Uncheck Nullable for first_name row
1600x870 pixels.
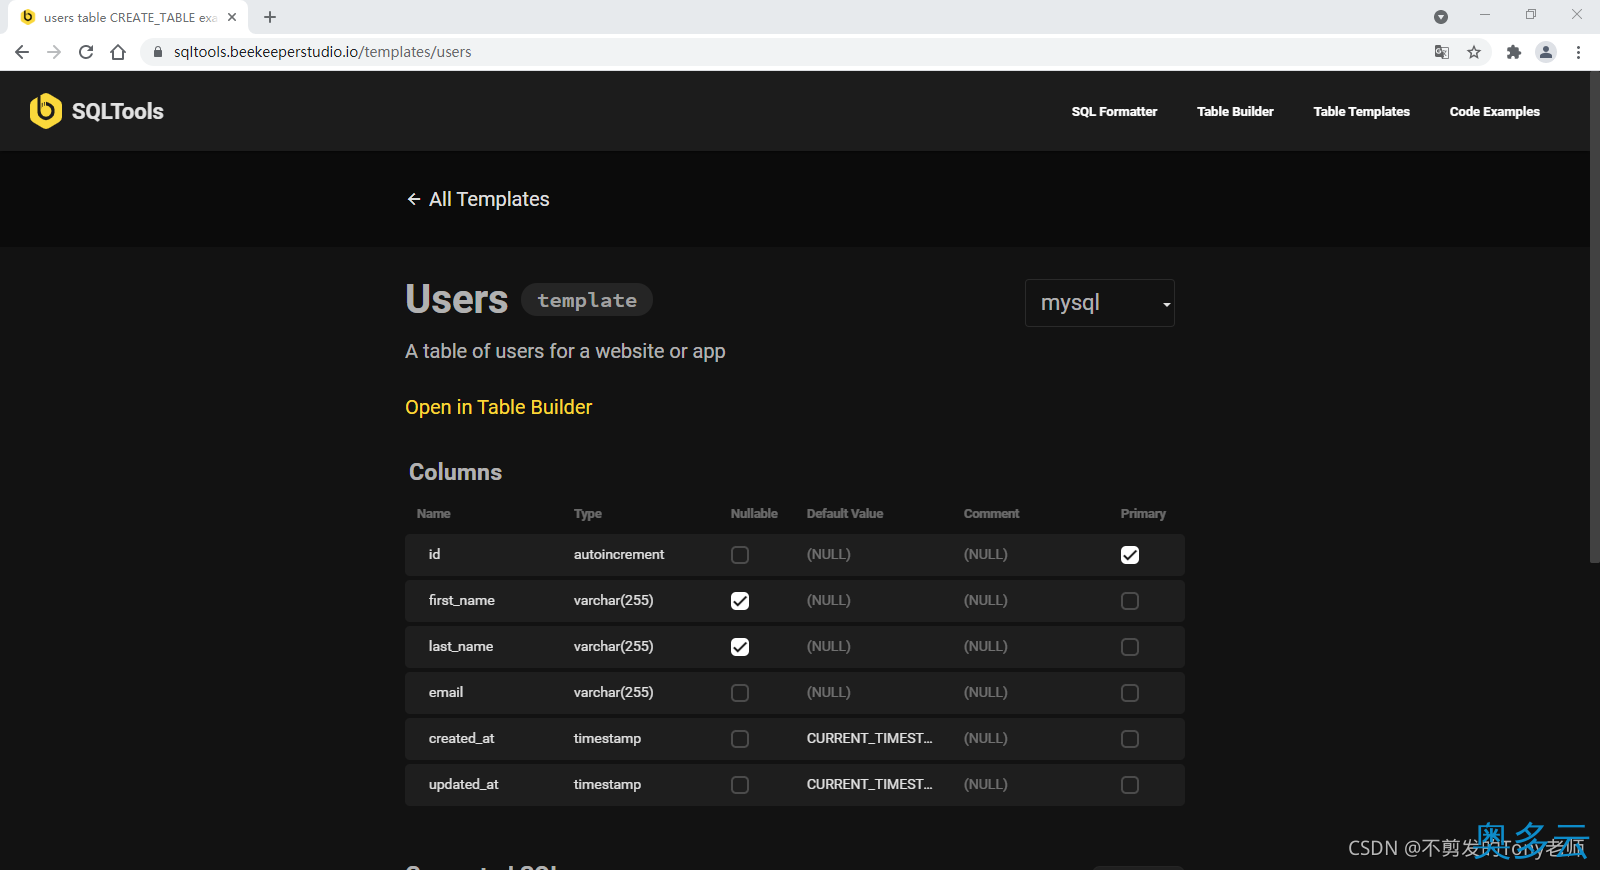[x=740, y=601]
